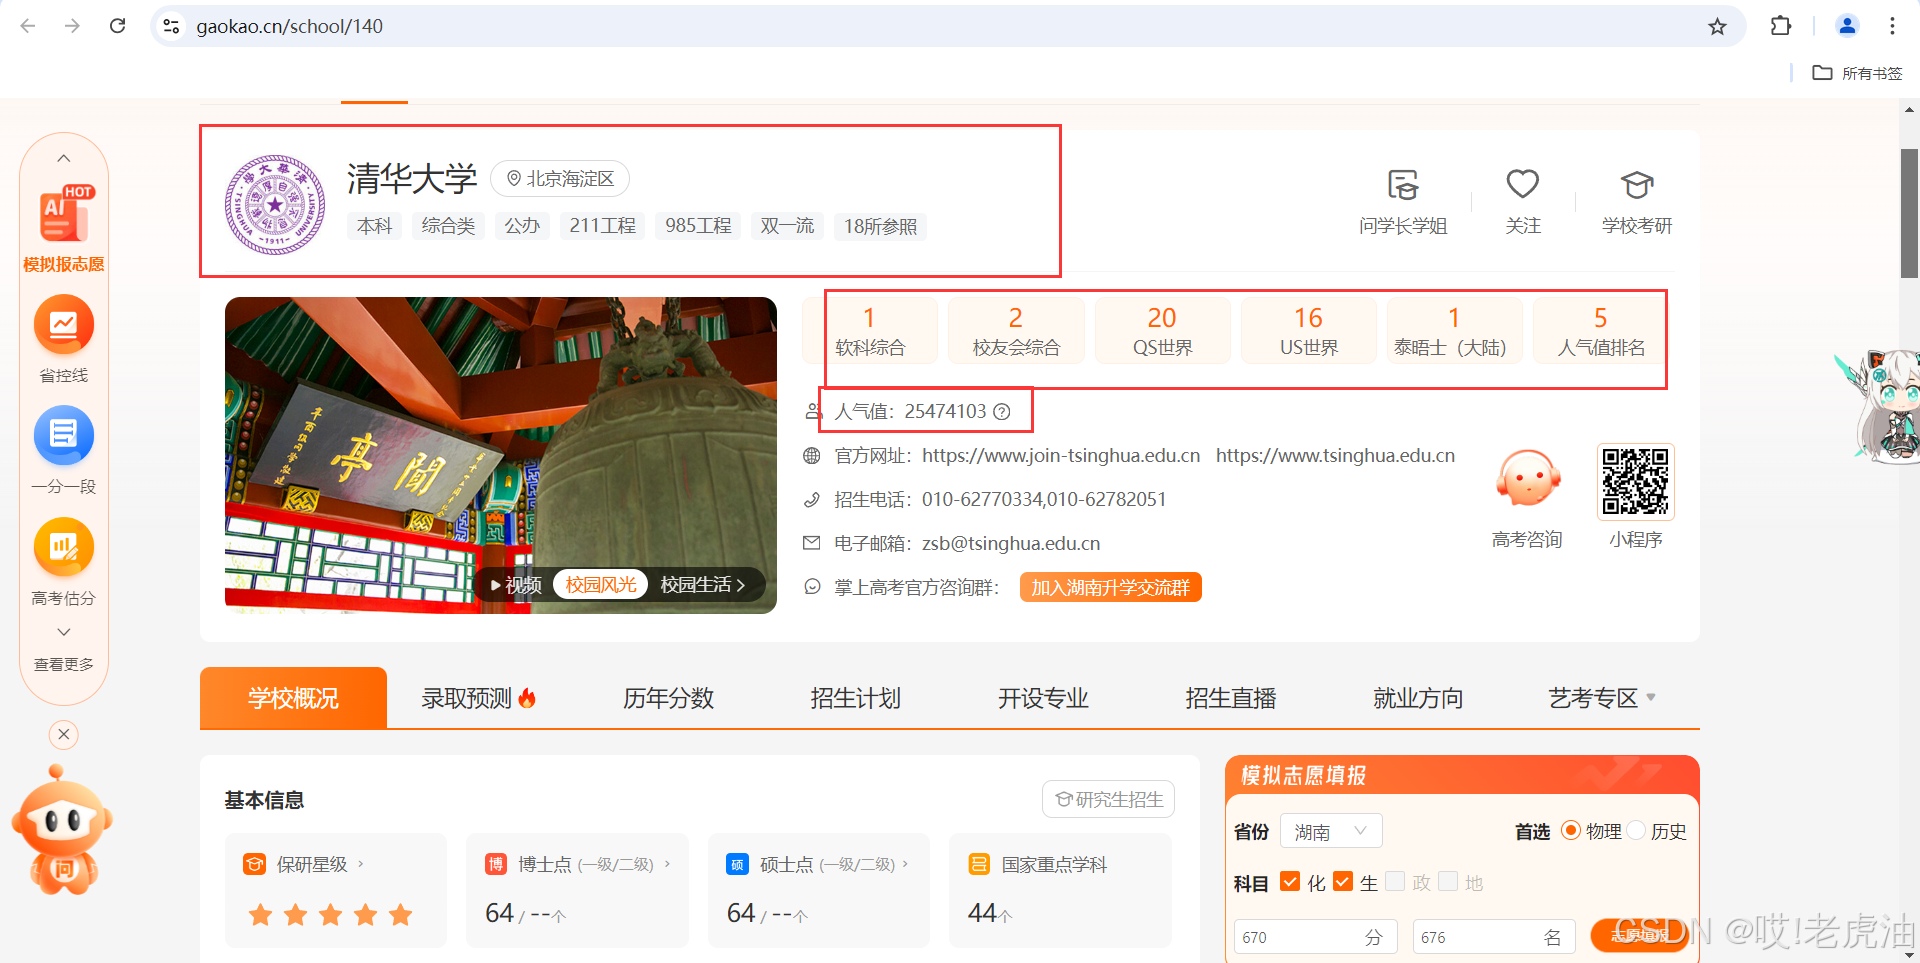Open the 学校考研 graduation cap icon

point(1637,185)
